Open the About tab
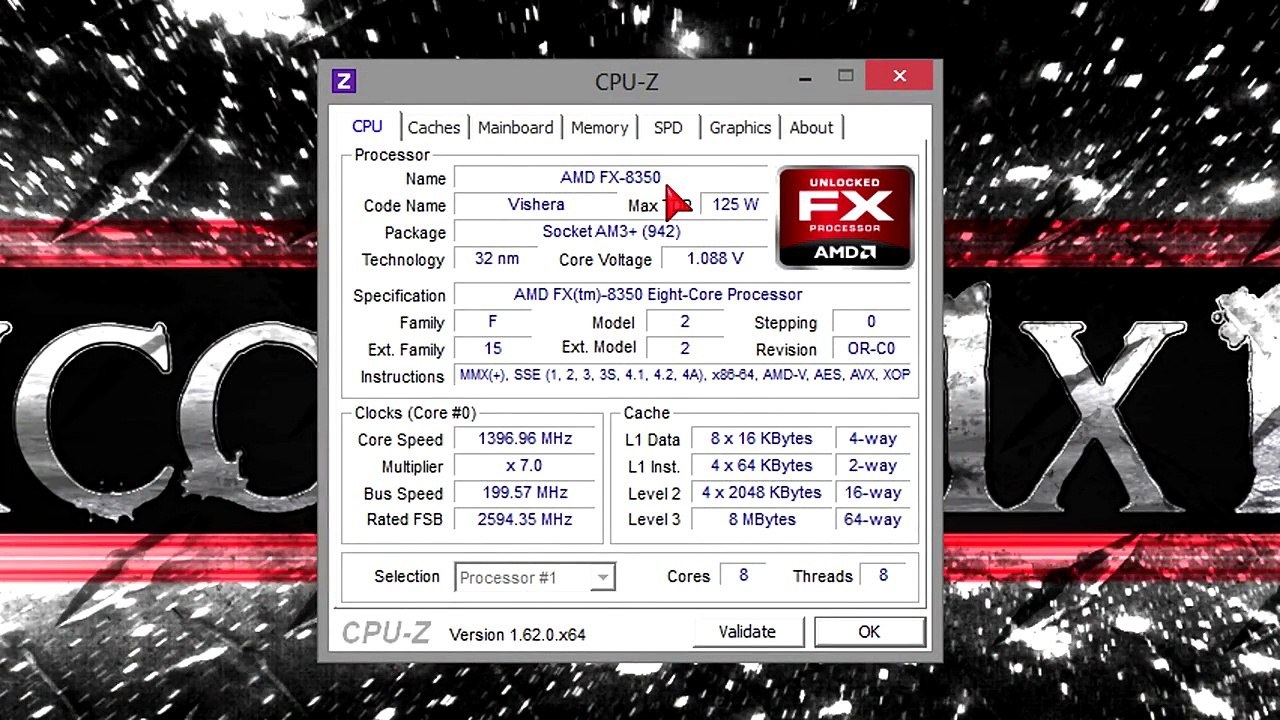This screenshot has width=1280, height=720. pyautogui.click(x=811, y=128)
